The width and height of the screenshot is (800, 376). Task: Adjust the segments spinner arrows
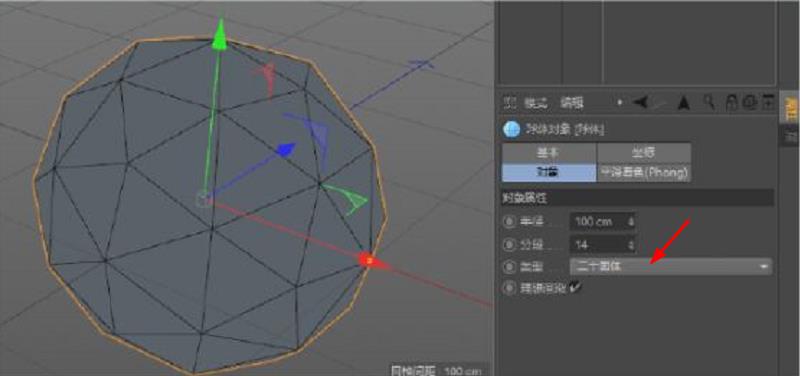click(x=632, y=245)
